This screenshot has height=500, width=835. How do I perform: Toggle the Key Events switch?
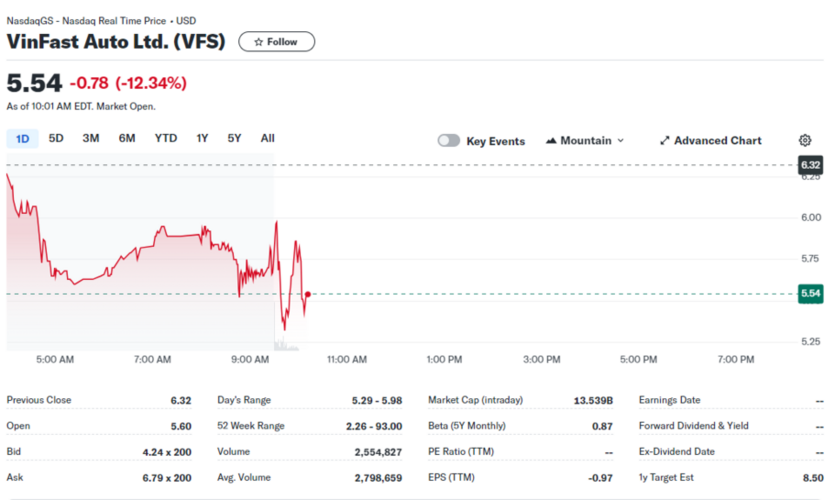448,141
